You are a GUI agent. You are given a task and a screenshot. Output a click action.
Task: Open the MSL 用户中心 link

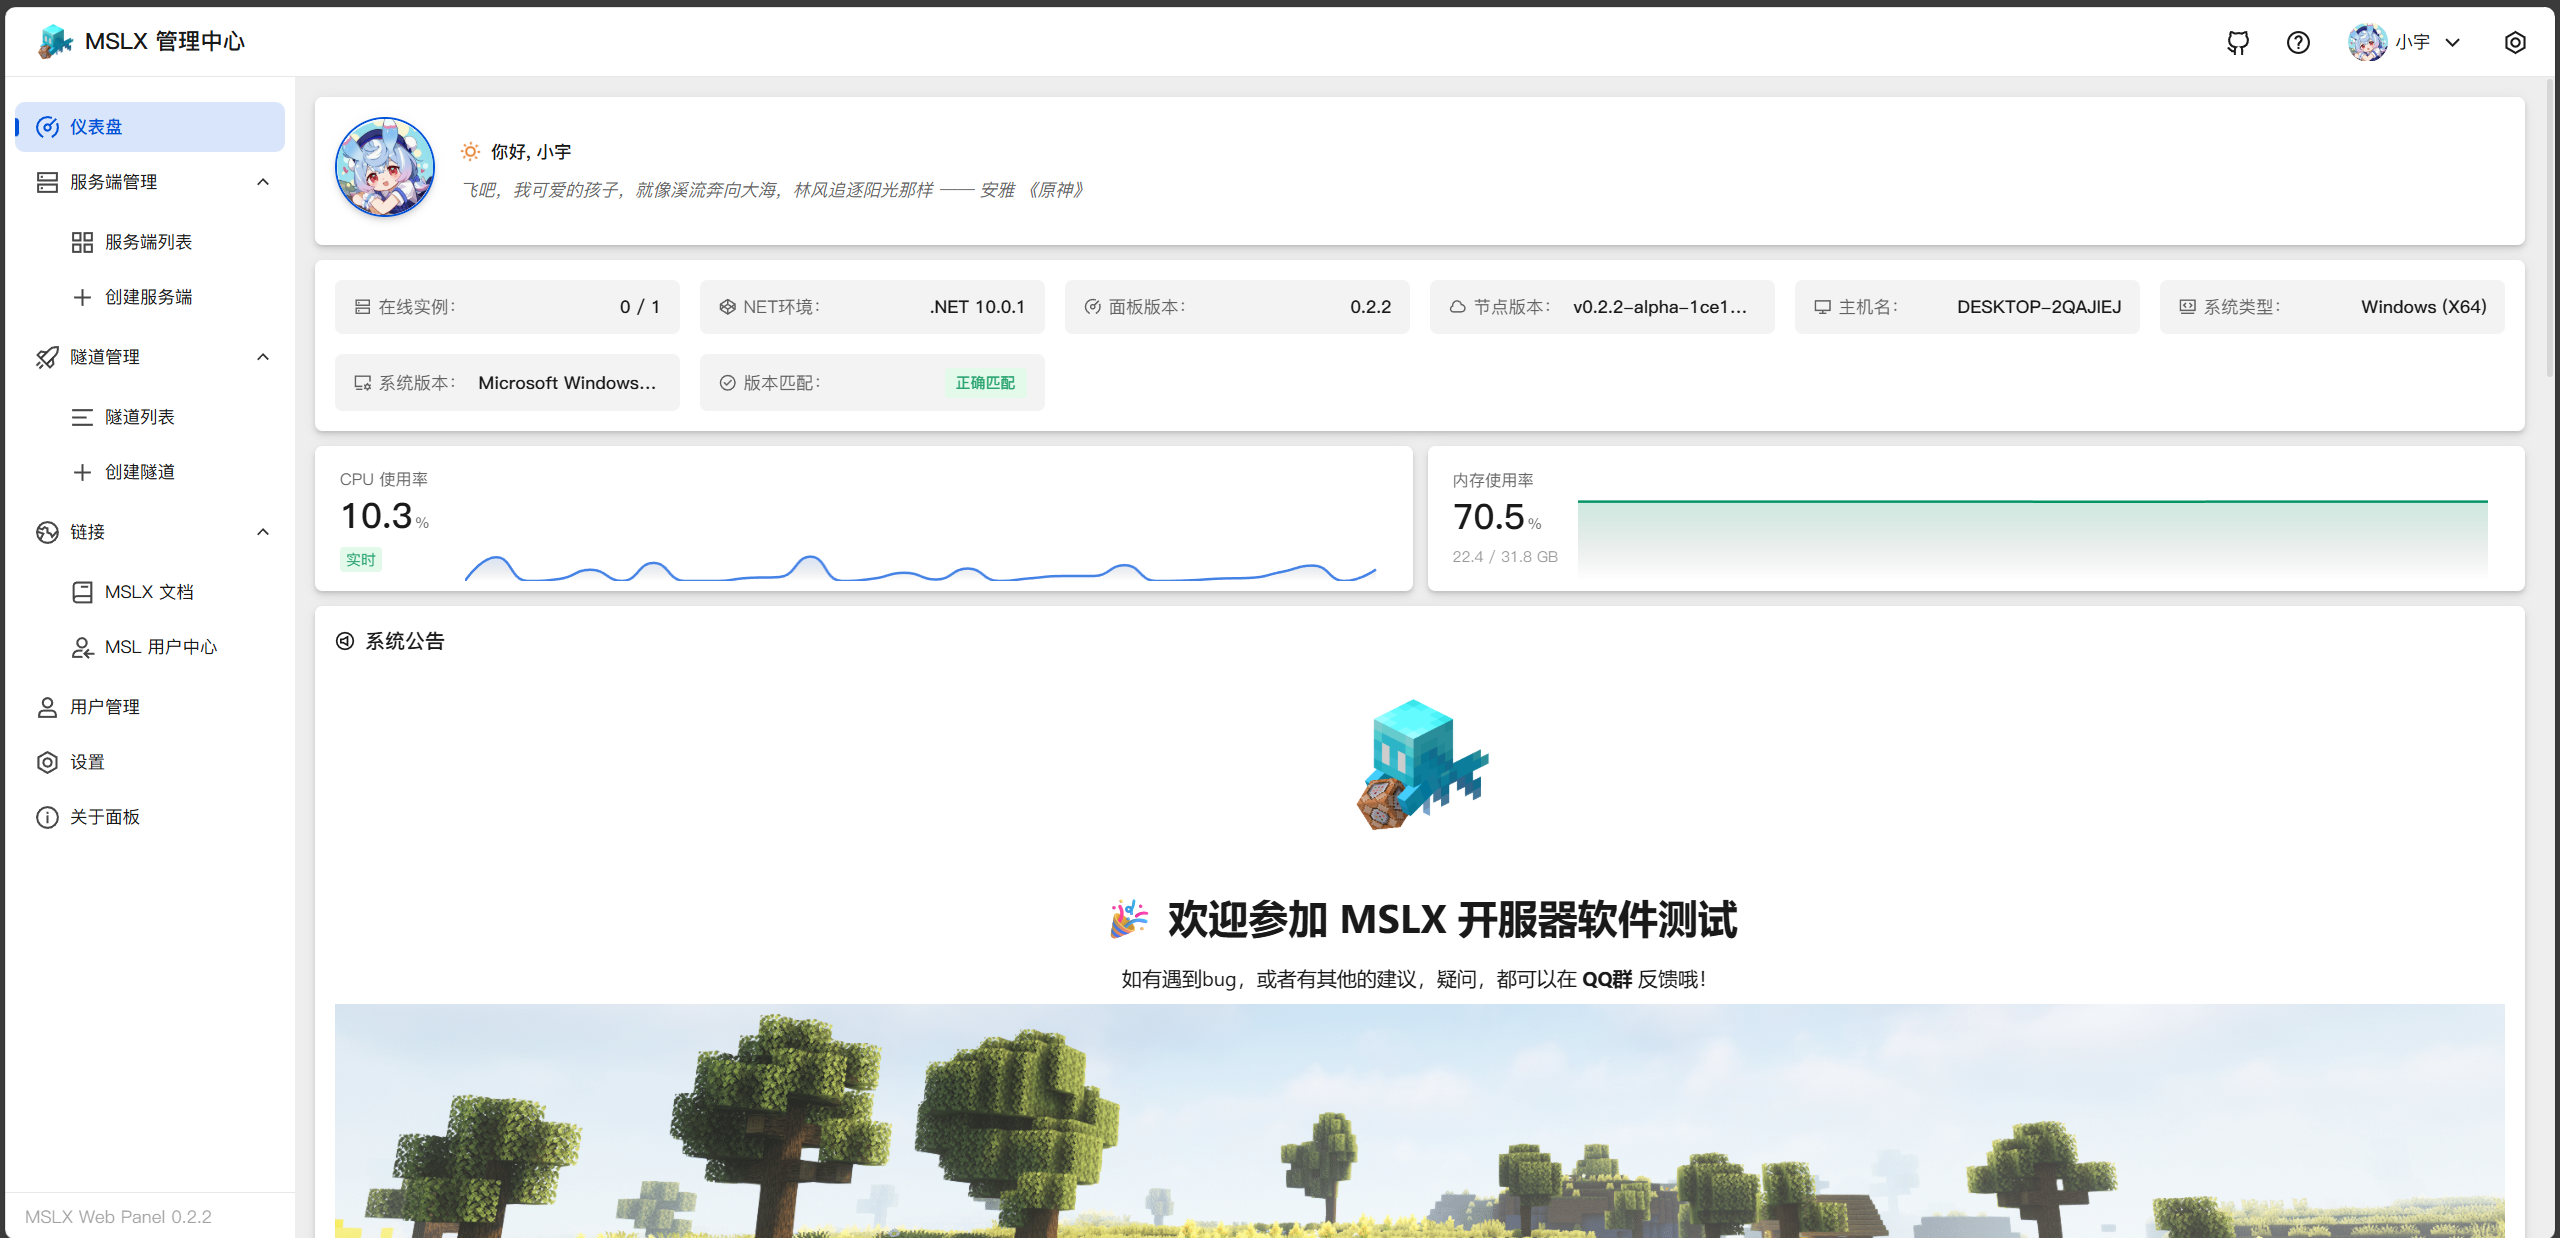[160, 647]
